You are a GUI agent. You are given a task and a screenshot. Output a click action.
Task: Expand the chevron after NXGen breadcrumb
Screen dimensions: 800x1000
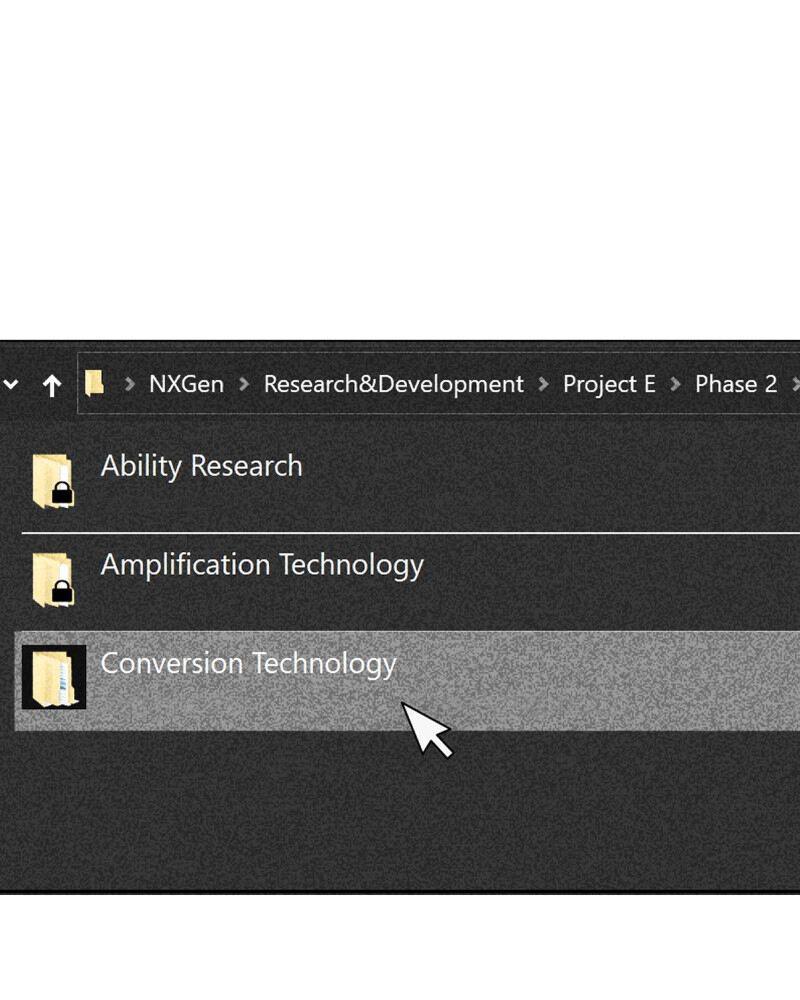pos(244,385)
